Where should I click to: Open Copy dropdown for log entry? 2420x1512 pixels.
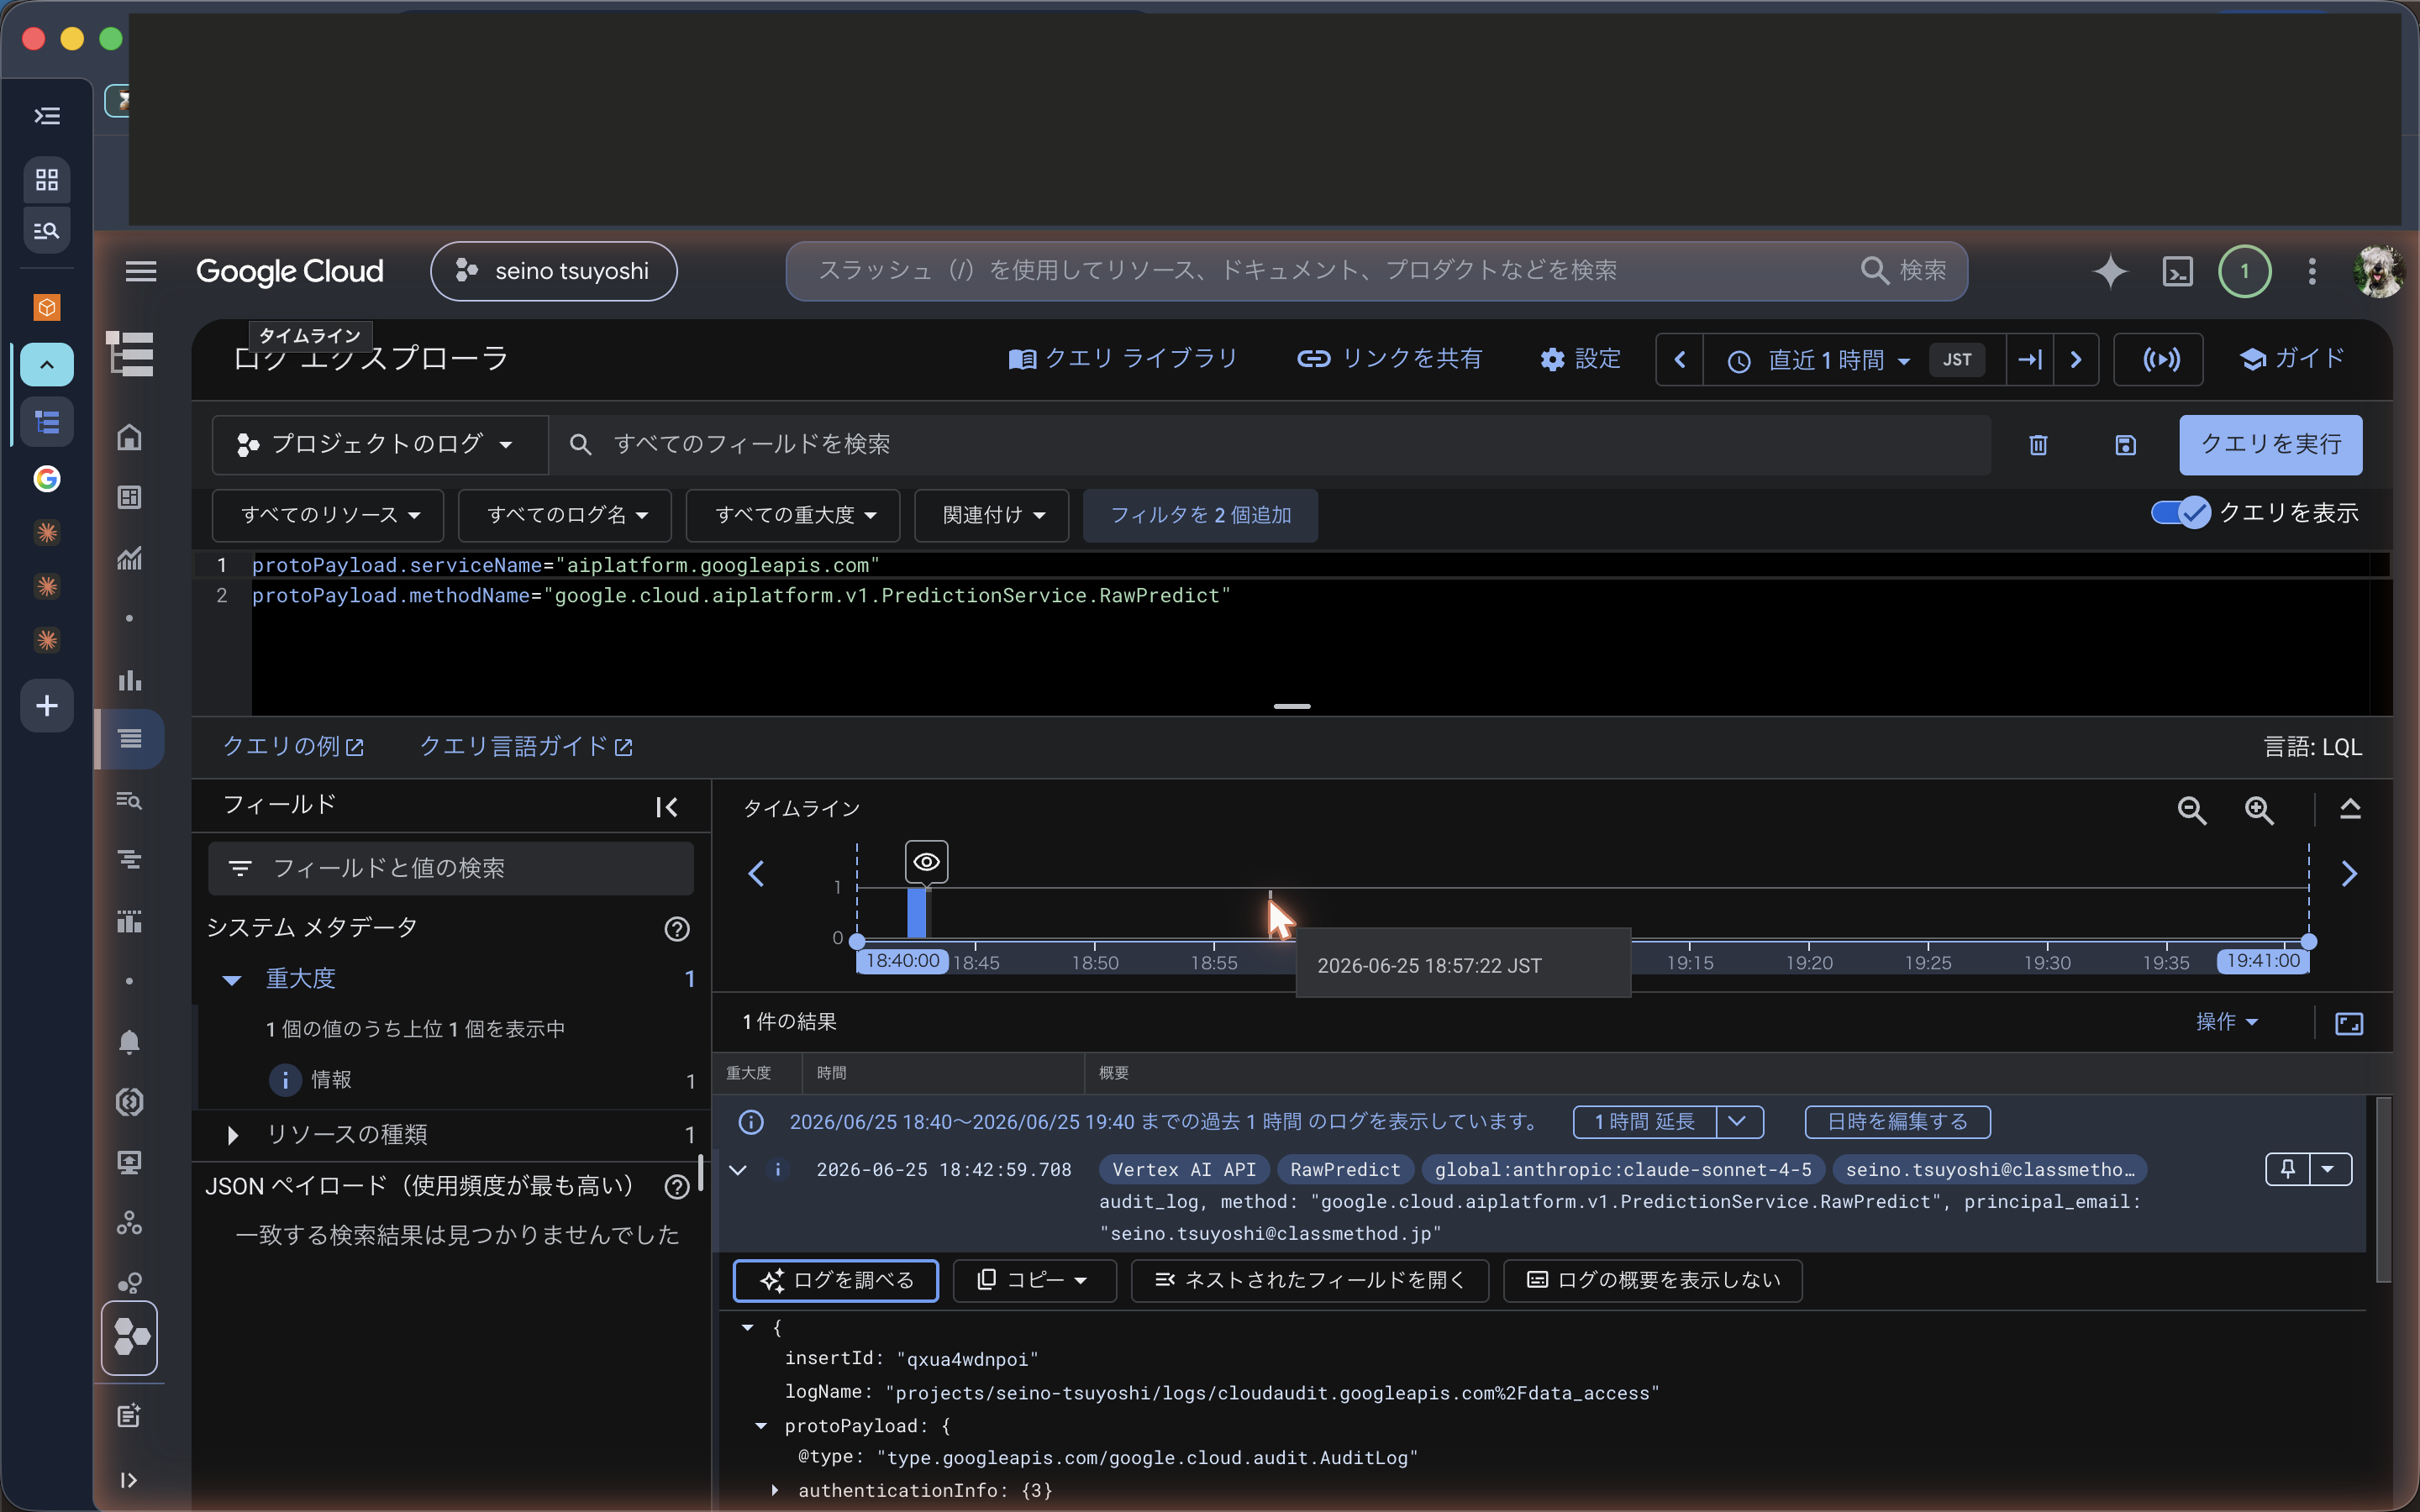(1034, 1281)
